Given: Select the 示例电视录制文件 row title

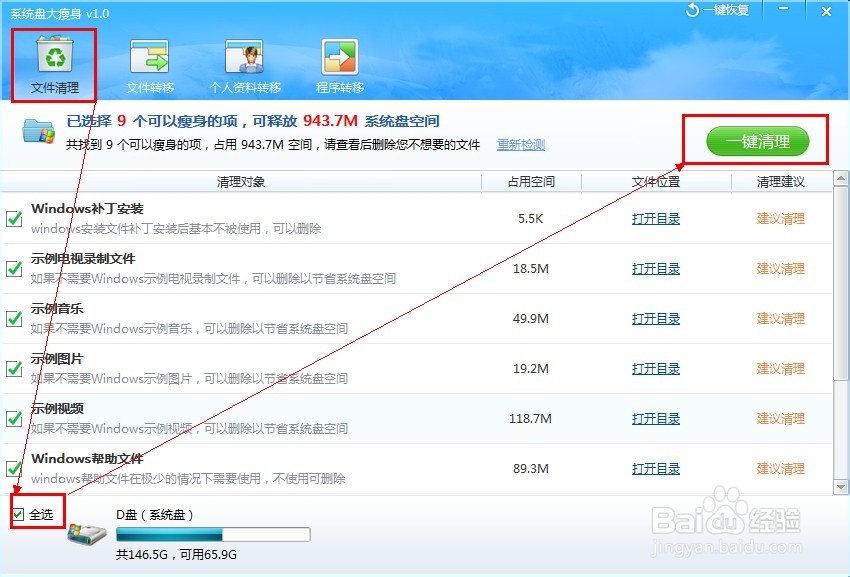Looking at the screenshot, I should coord(83,259).
